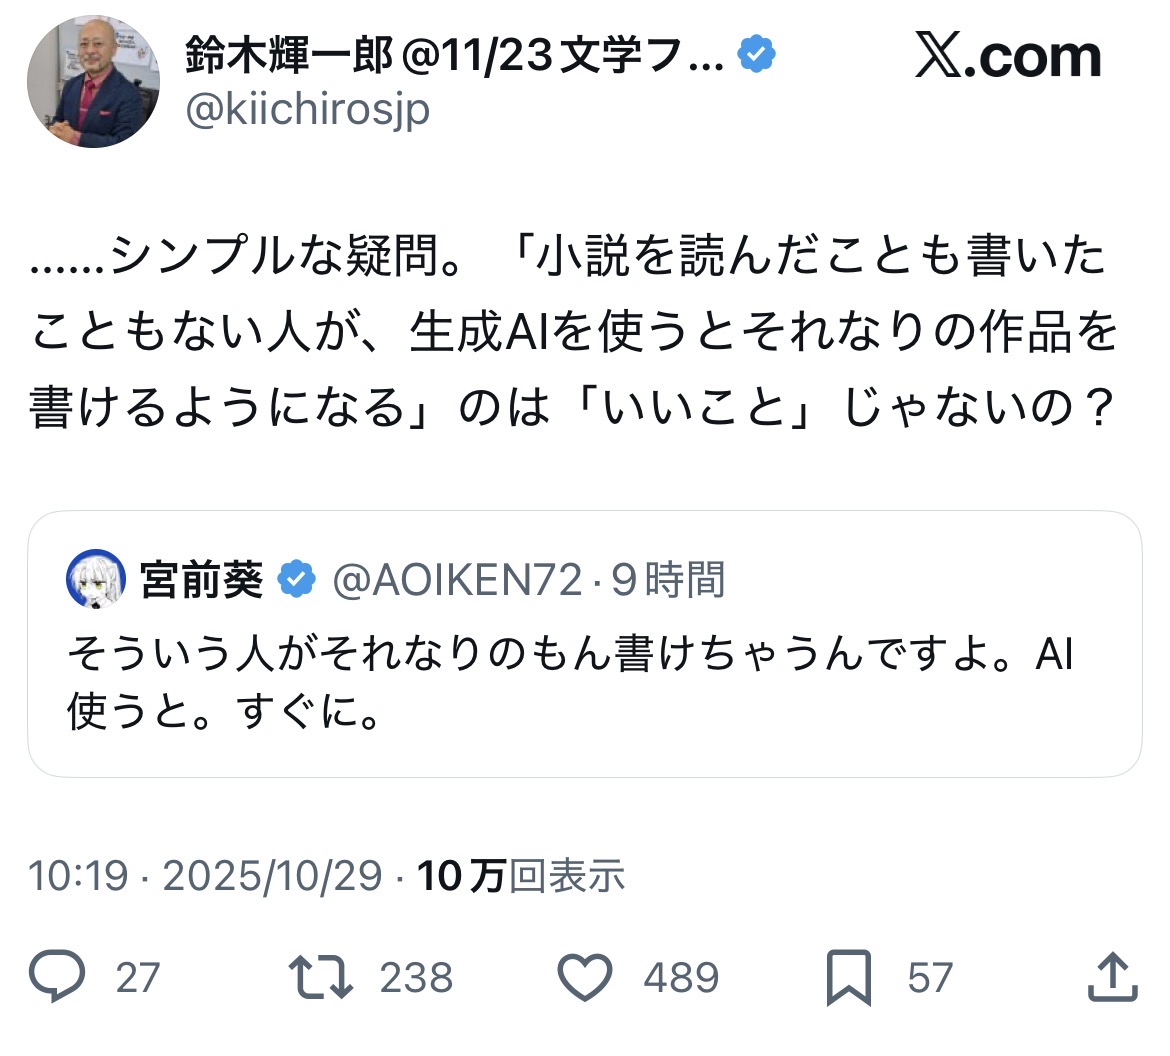Open 宮前葵's avatar in quoted post

pos(96,579)
